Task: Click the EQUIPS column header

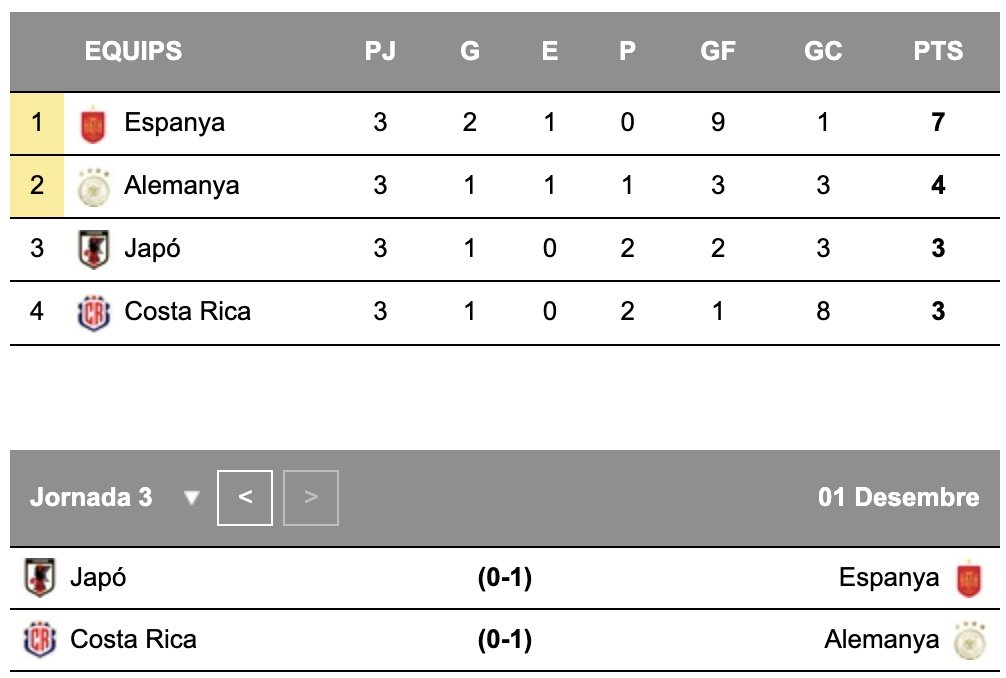Action: tap(133, 51)
